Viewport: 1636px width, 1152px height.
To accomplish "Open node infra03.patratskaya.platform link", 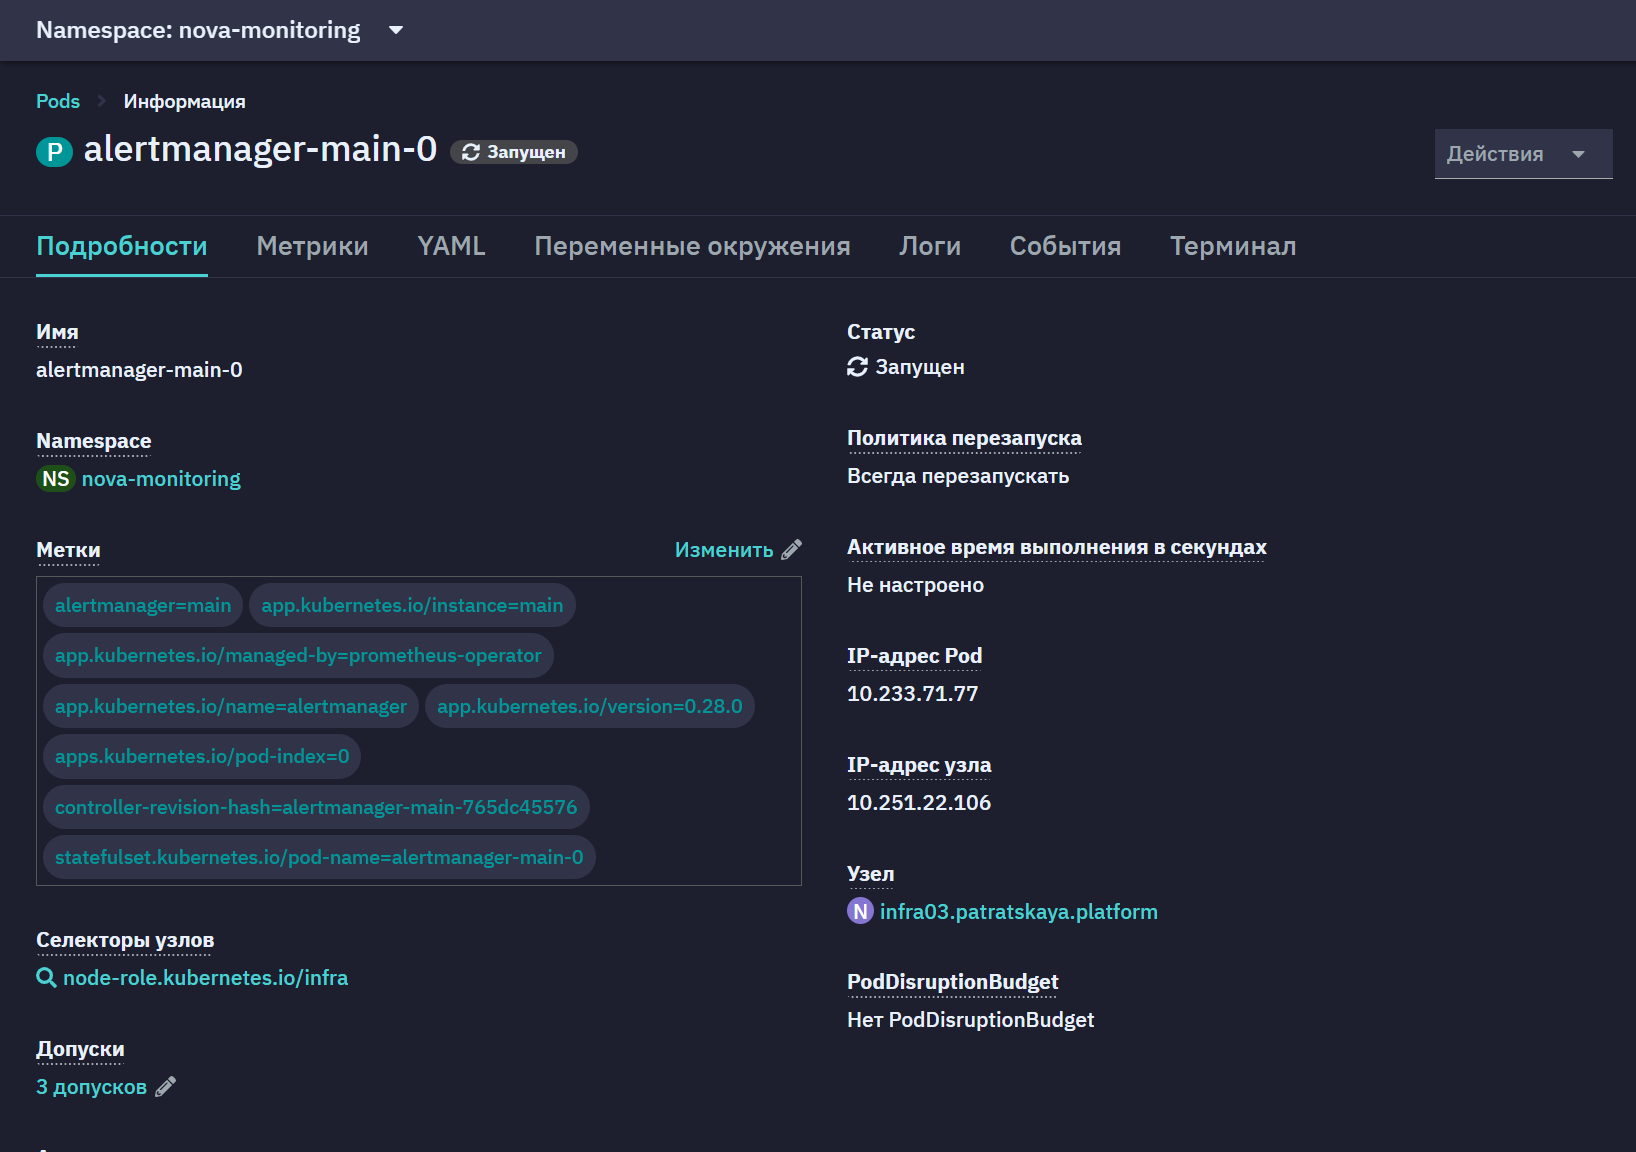I will (1019, 912).
